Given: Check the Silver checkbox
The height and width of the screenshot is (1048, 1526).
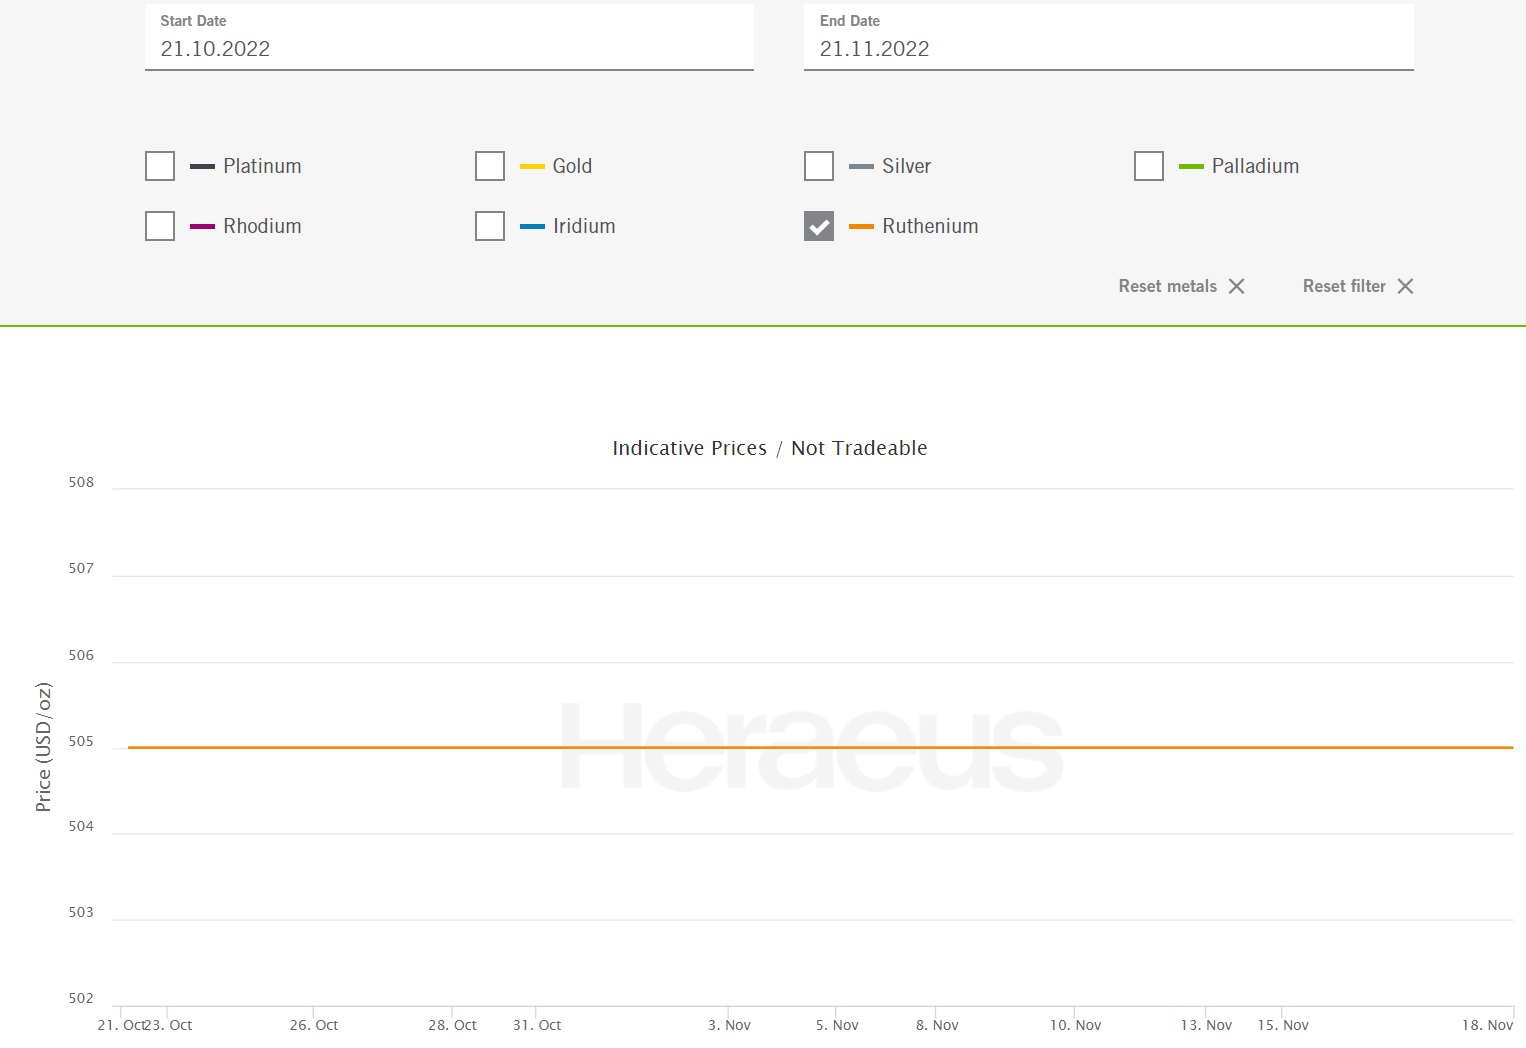Looking at the screenshot, I should [x=819, y=166].
